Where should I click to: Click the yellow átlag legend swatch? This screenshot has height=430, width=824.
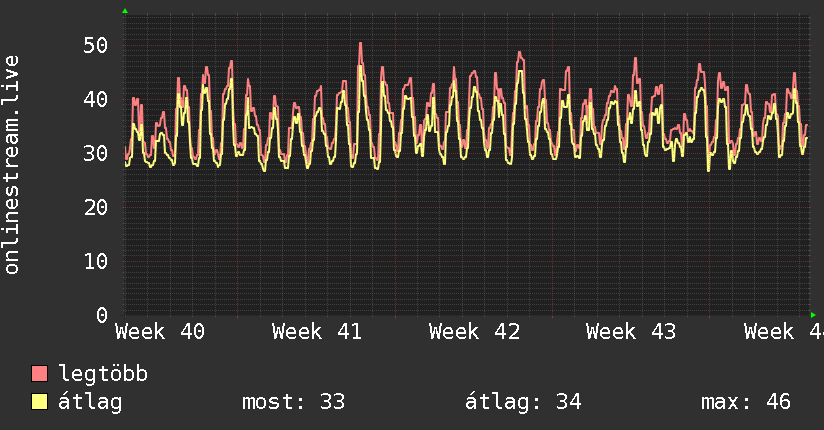pyautogui.click(x=39, y=402)
